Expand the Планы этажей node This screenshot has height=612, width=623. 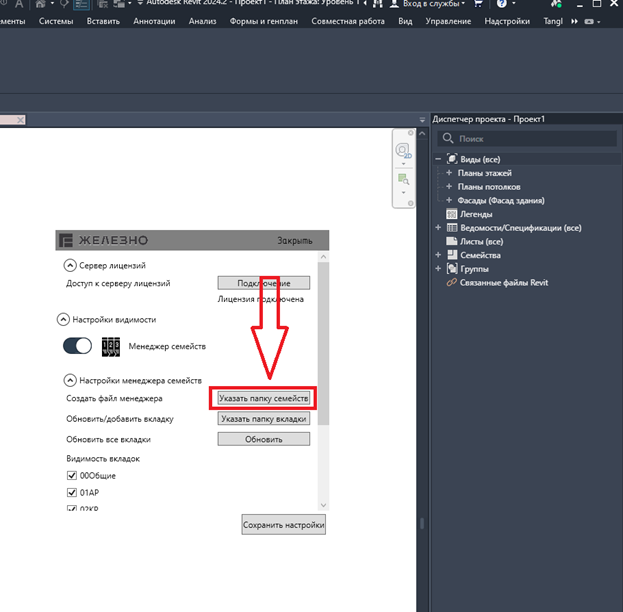point(449,173)
